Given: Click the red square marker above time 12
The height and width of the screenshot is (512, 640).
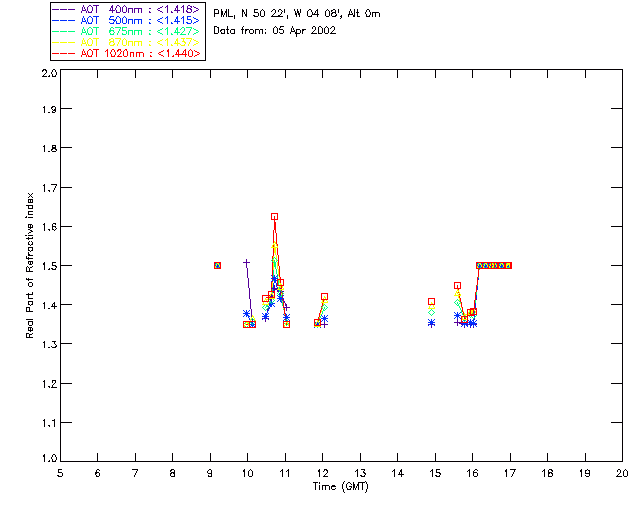Looking at the screenshot, I should 324,297.
